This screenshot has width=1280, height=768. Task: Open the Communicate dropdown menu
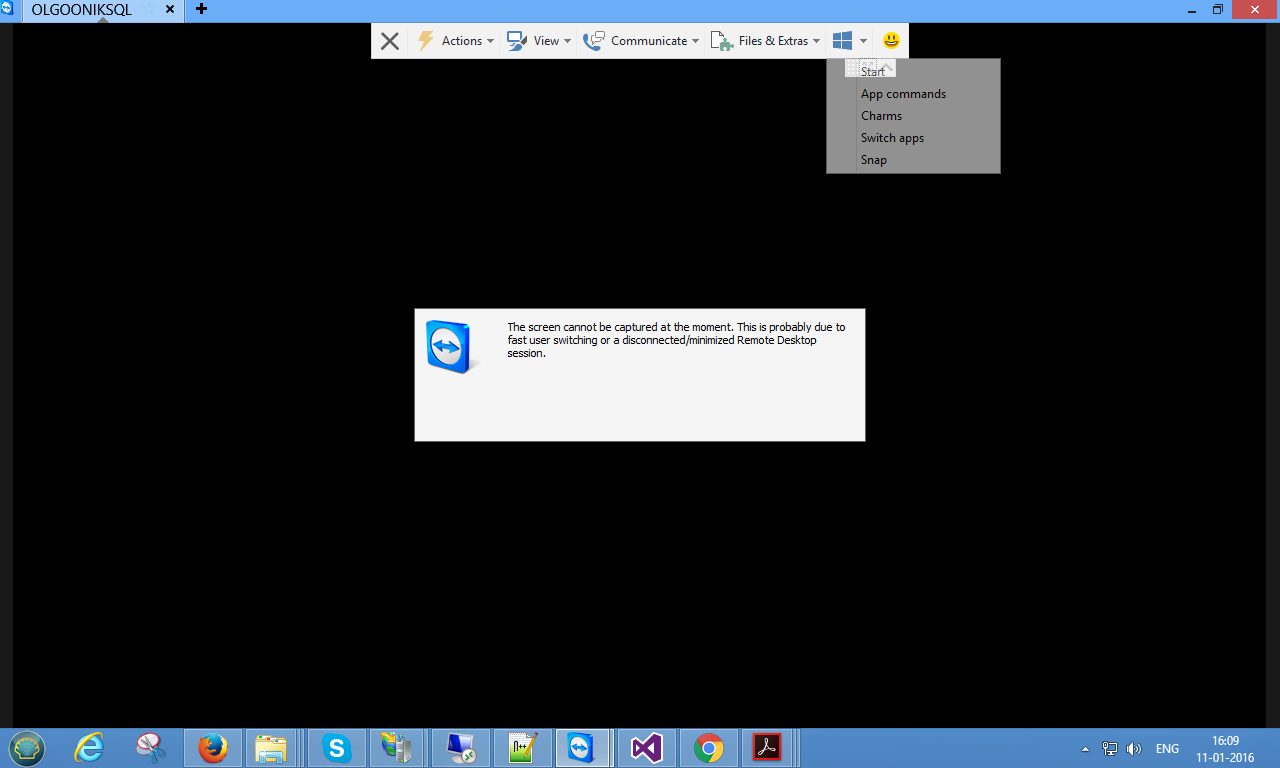click(641, 41)
